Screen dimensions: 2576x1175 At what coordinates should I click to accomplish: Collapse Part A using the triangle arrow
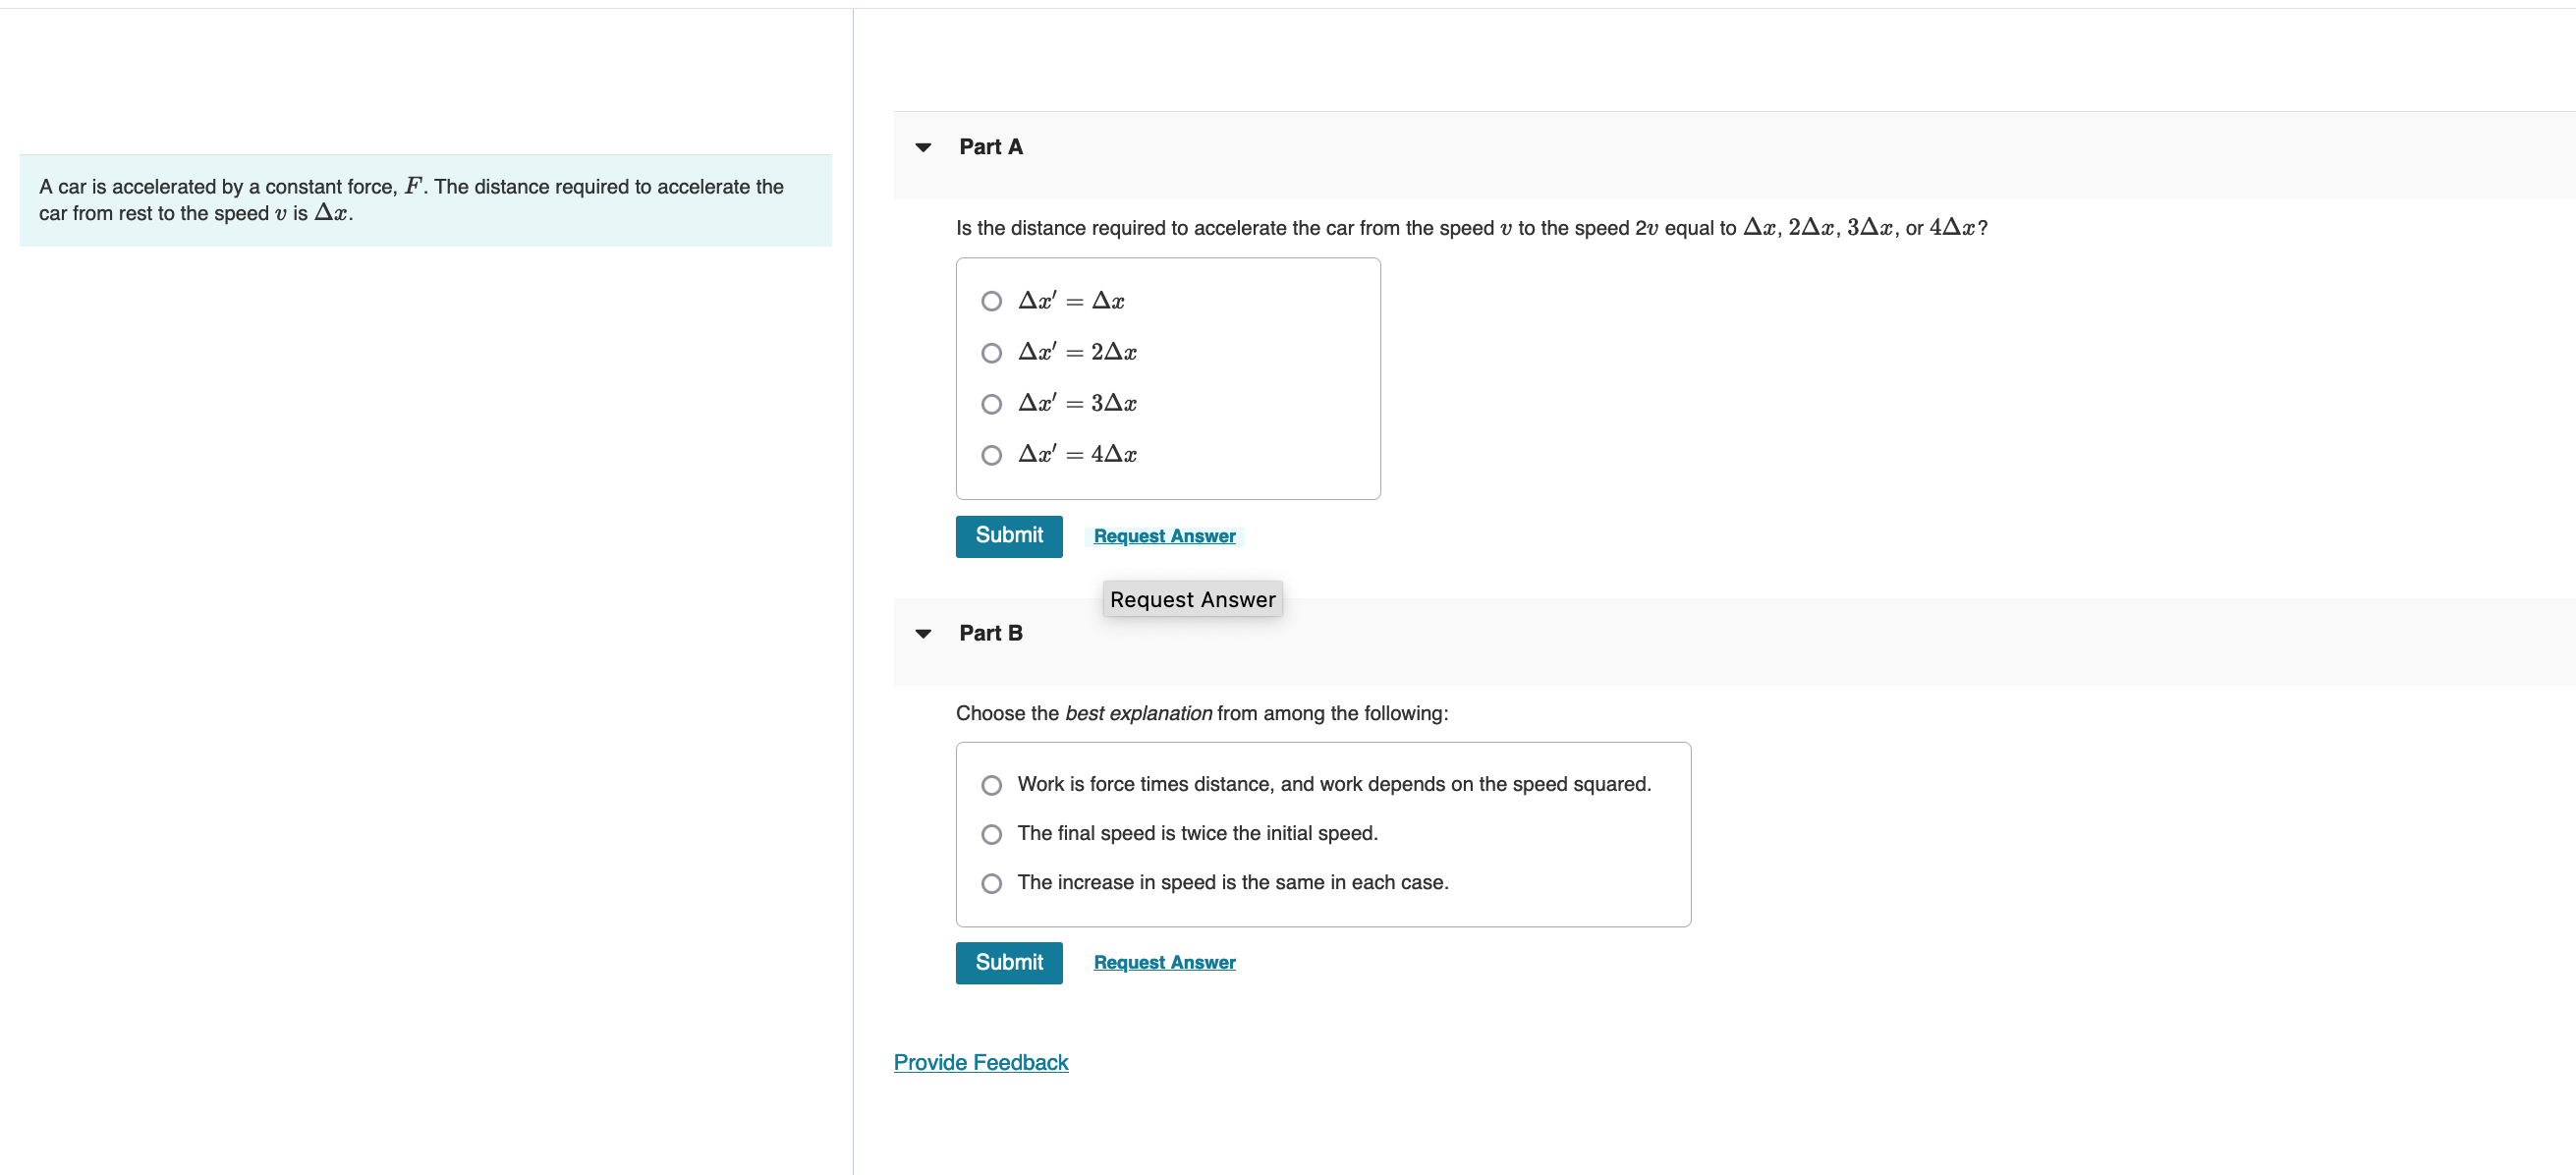(x=923, y=147)
